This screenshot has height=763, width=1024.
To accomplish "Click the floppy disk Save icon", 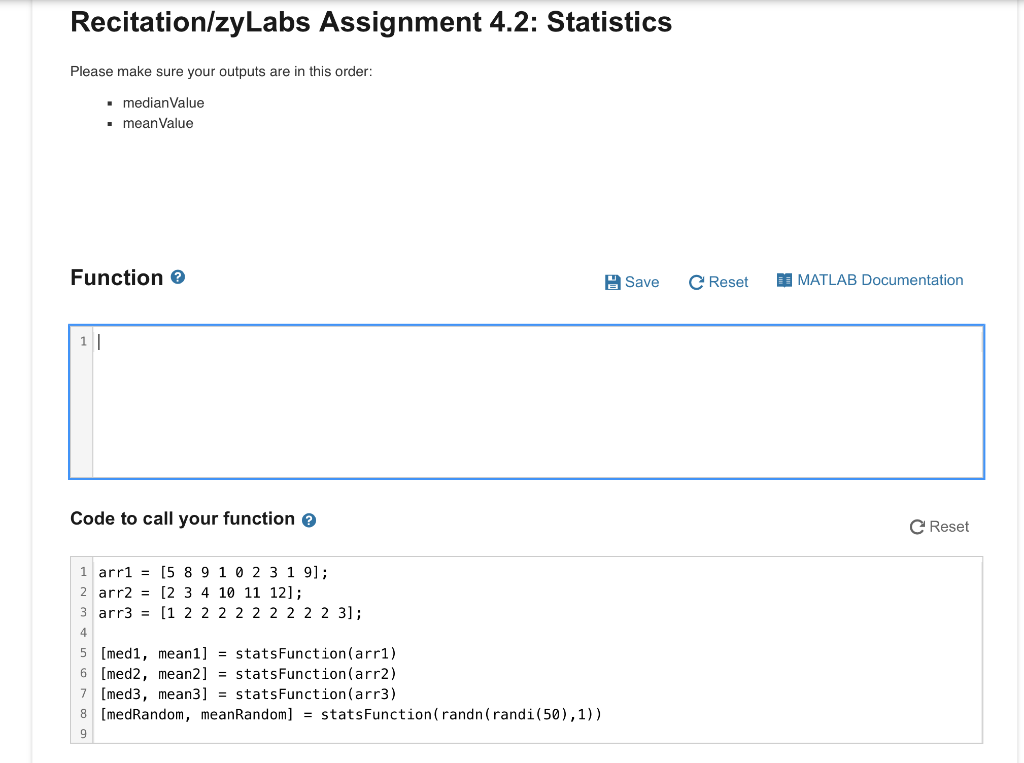I will (x=613, y=282).
